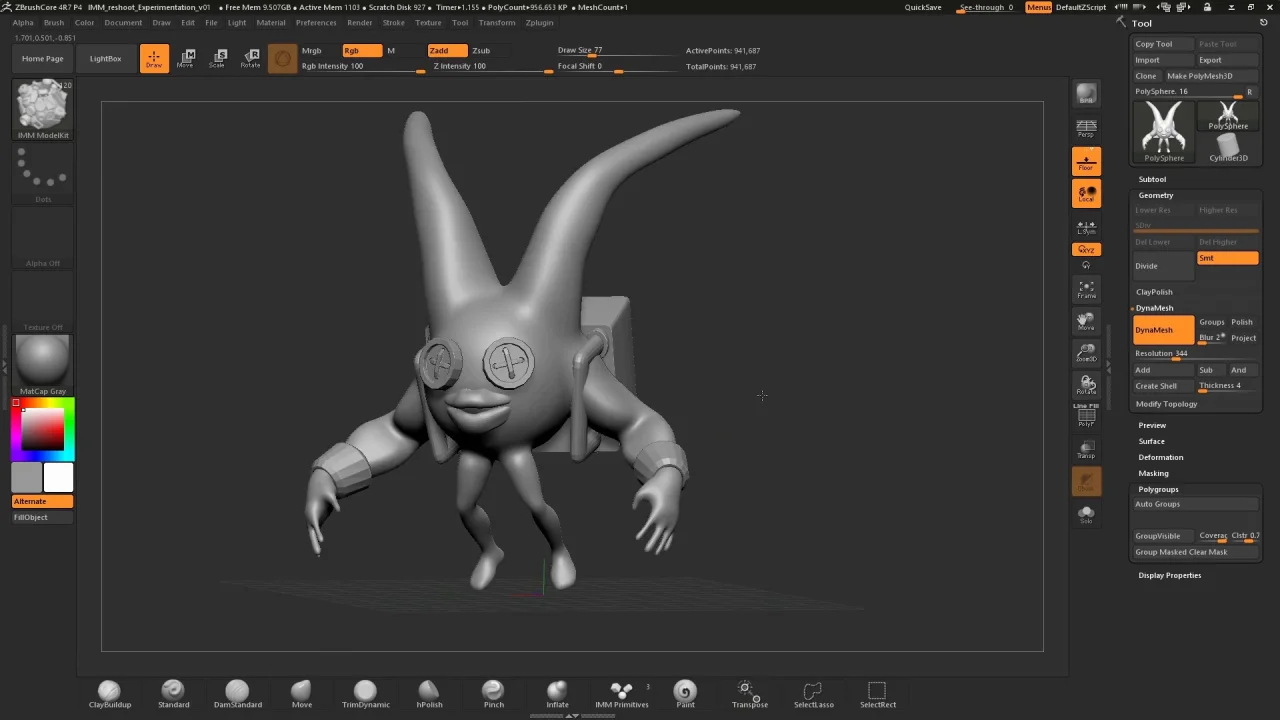Click the Zoom3D navigation icon
The width and height of the screenshot is (1280, 720).
coord(1086,353)
